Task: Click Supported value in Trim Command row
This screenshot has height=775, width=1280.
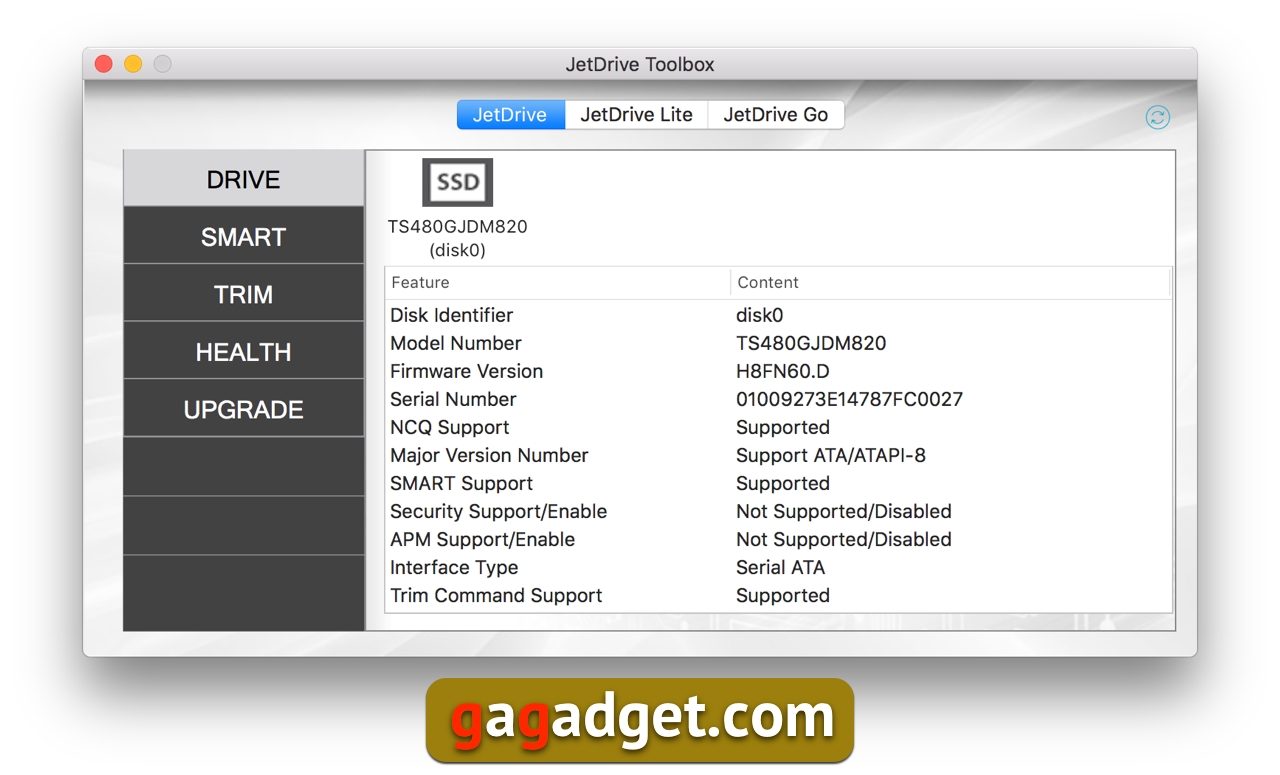Action: click(783, 595)
